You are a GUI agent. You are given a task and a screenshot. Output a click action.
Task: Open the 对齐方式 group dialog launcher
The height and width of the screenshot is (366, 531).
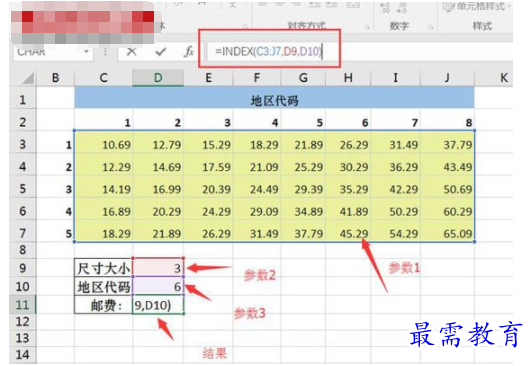tap(367, 26)
